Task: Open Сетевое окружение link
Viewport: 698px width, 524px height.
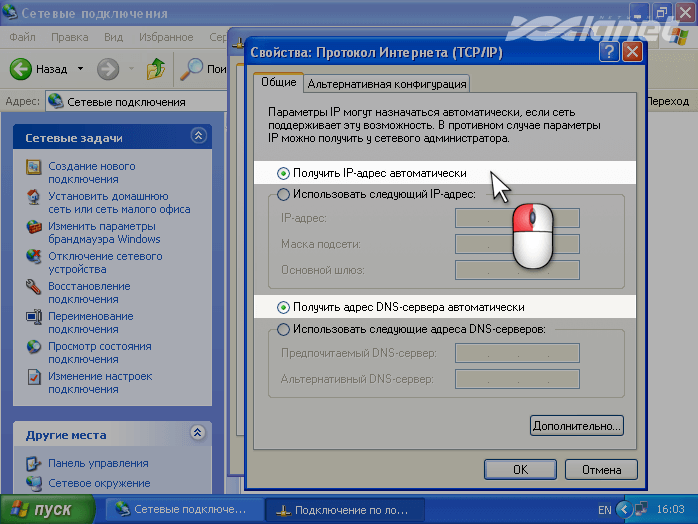Action: tap(99, 483)
